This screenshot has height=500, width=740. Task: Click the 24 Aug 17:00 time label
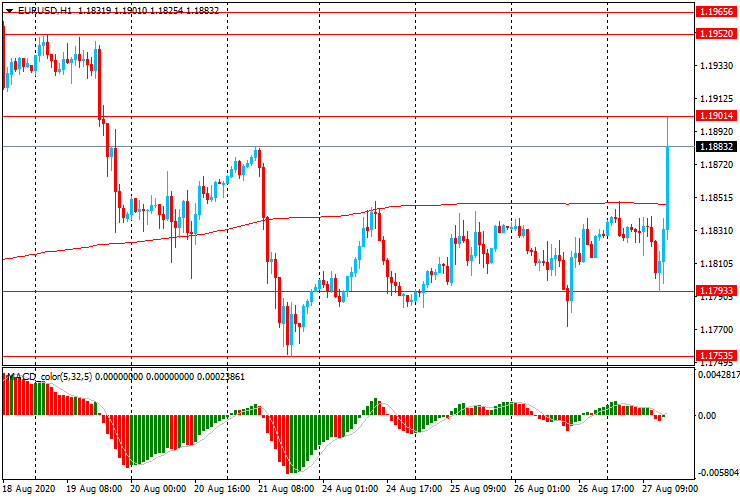tap(414, 490)
